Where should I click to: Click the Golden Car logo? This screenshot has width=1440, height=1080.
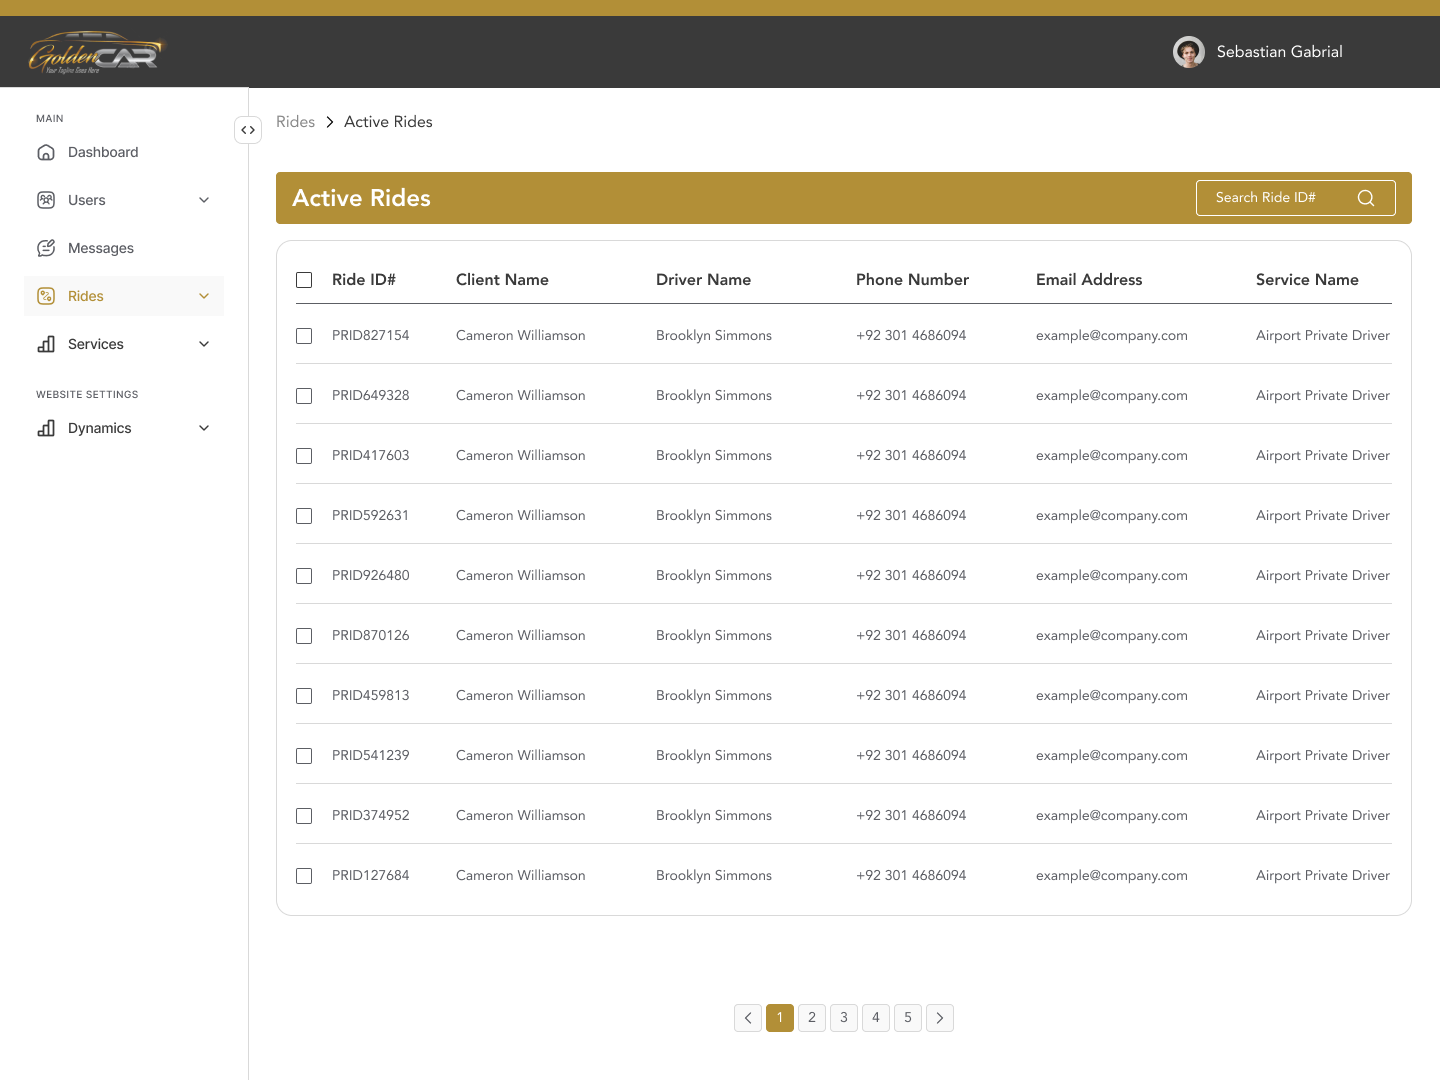[96, 53]
